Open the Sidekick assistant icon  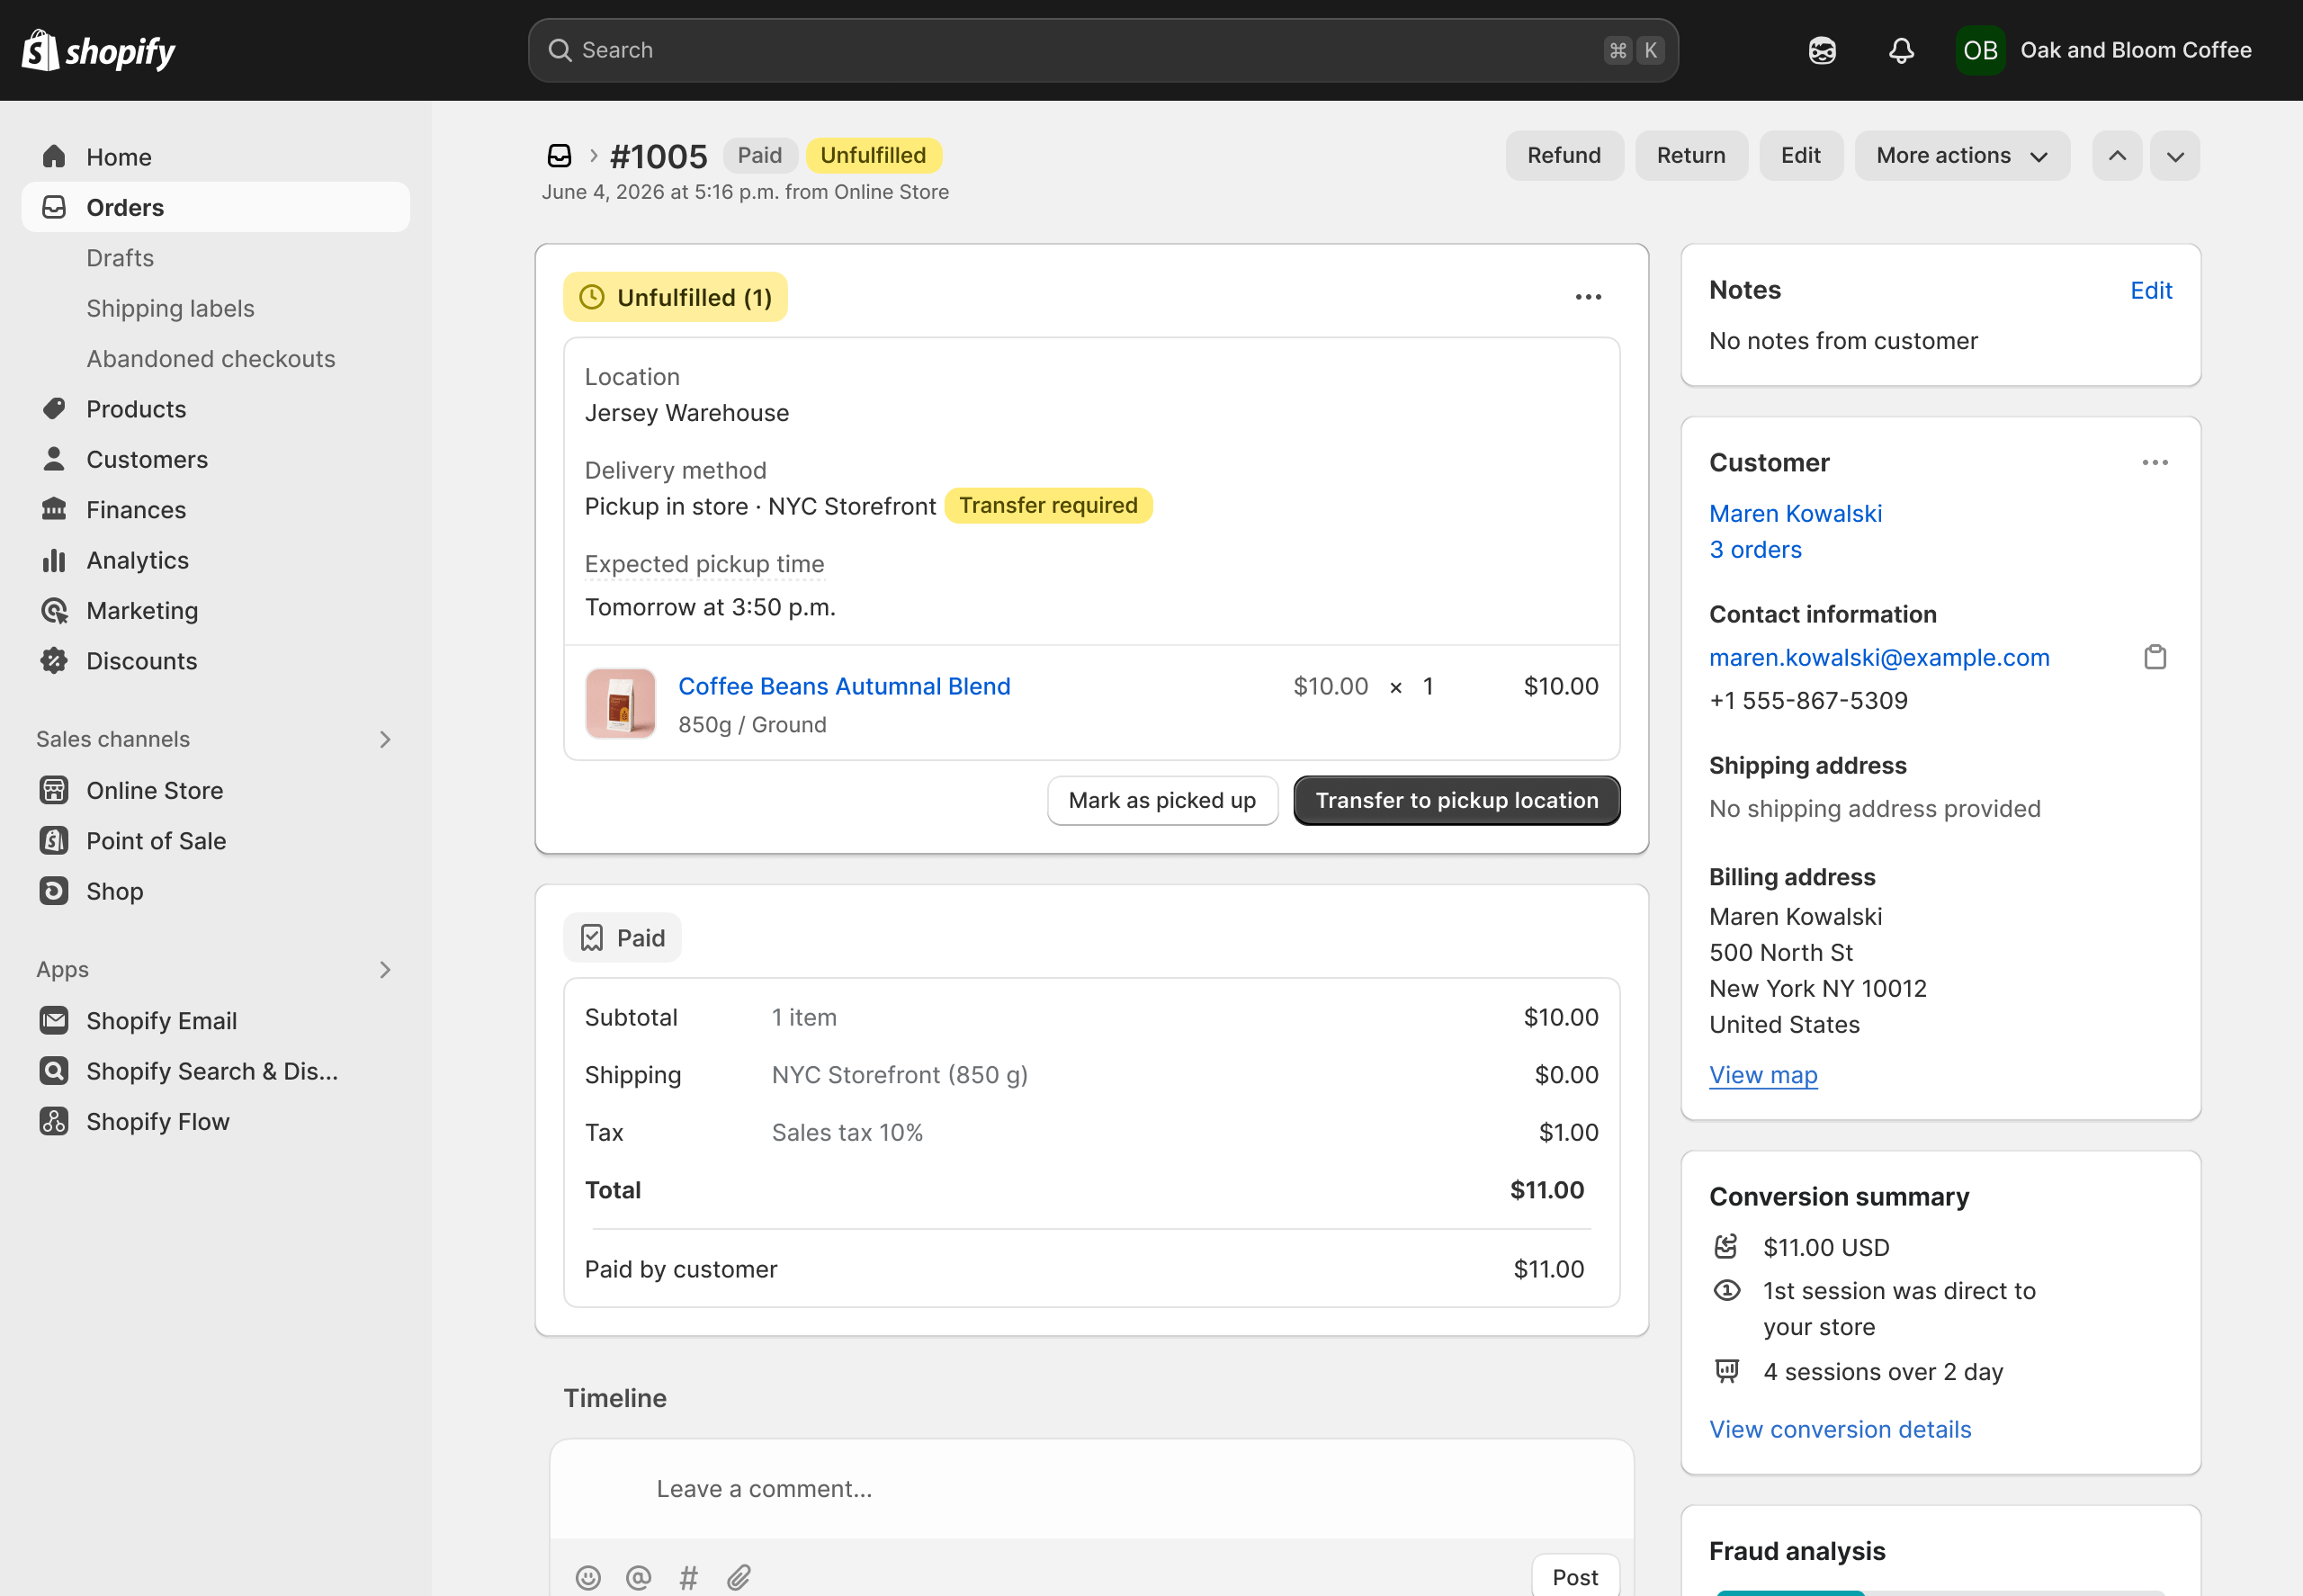point(1822,50)
